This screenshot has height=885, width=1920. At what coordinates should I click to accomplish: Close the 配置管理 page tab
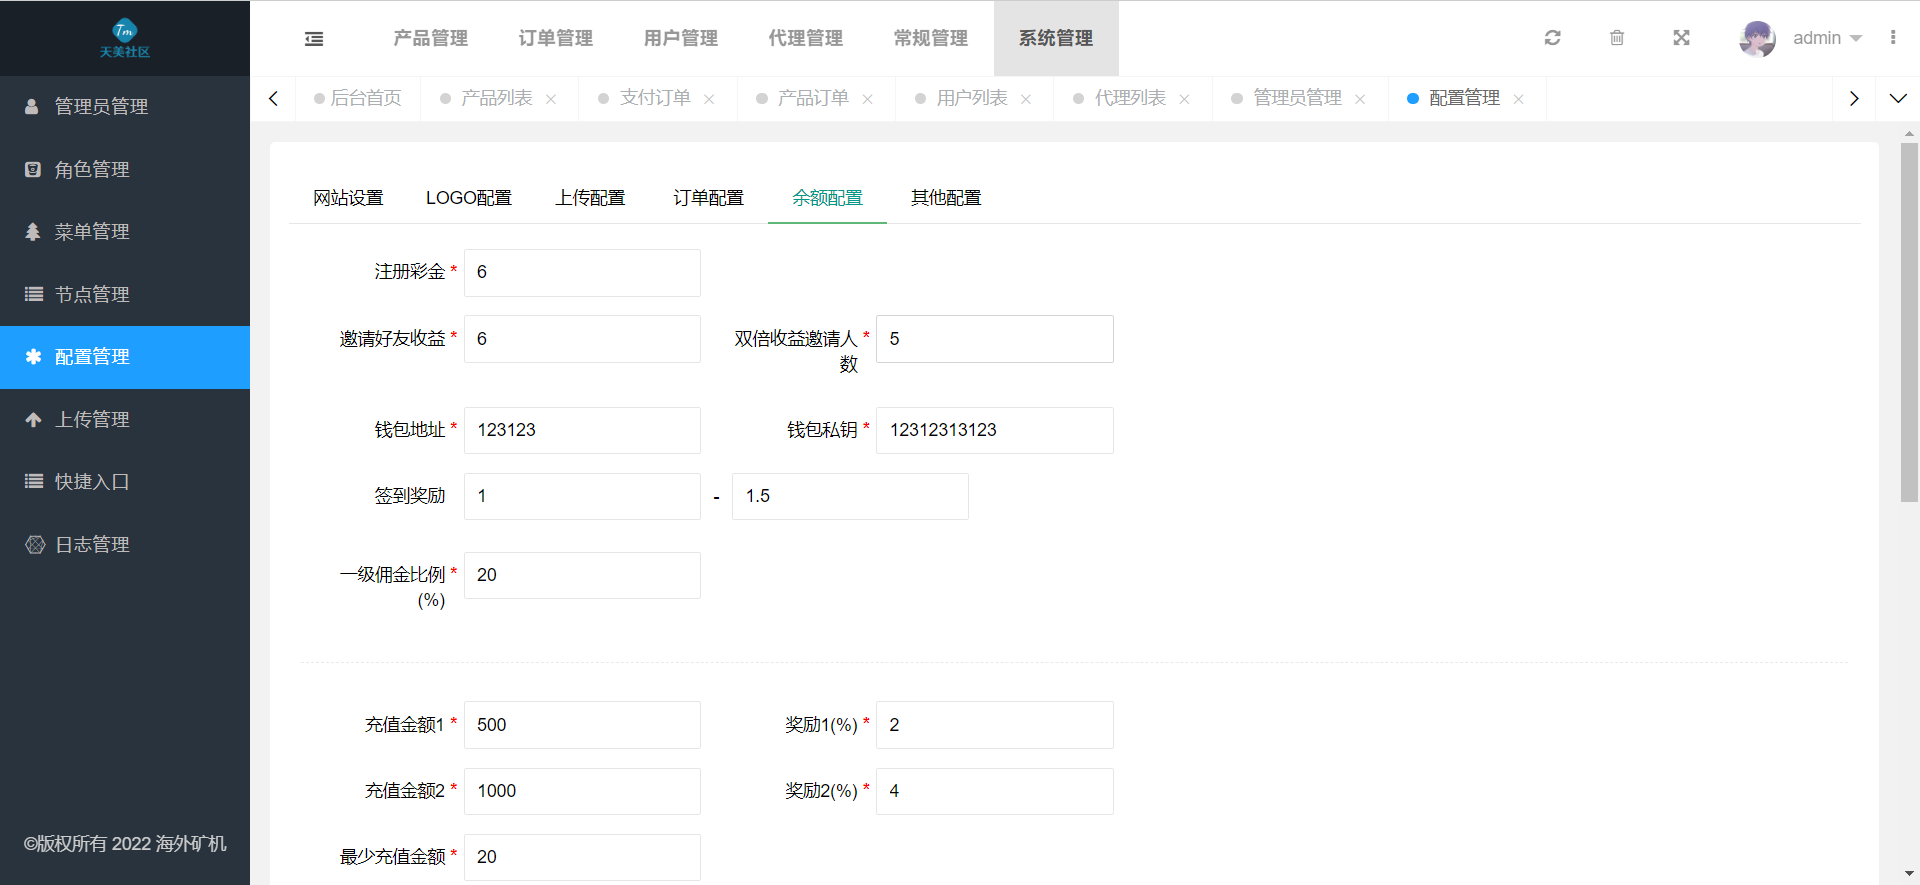[x=1519, y=99]
